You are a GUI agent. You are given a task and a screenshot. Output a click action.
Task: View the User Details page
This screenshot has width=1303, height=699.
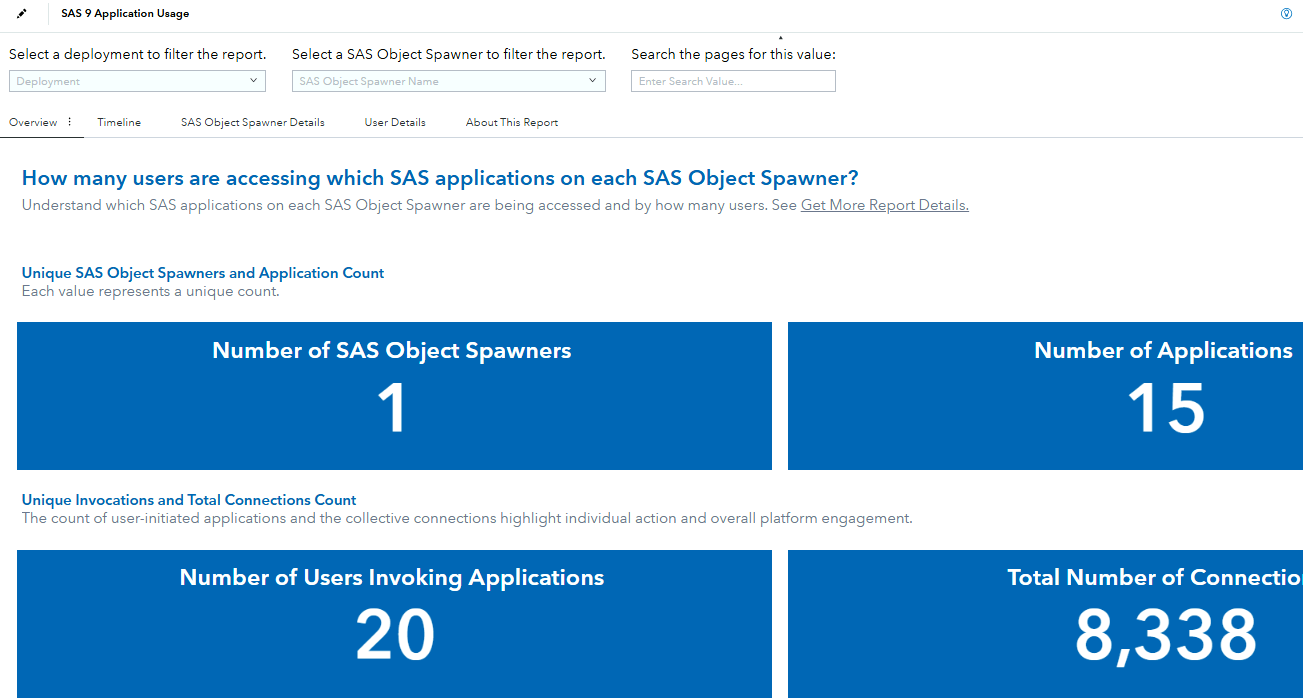click(x=395, y=122)
